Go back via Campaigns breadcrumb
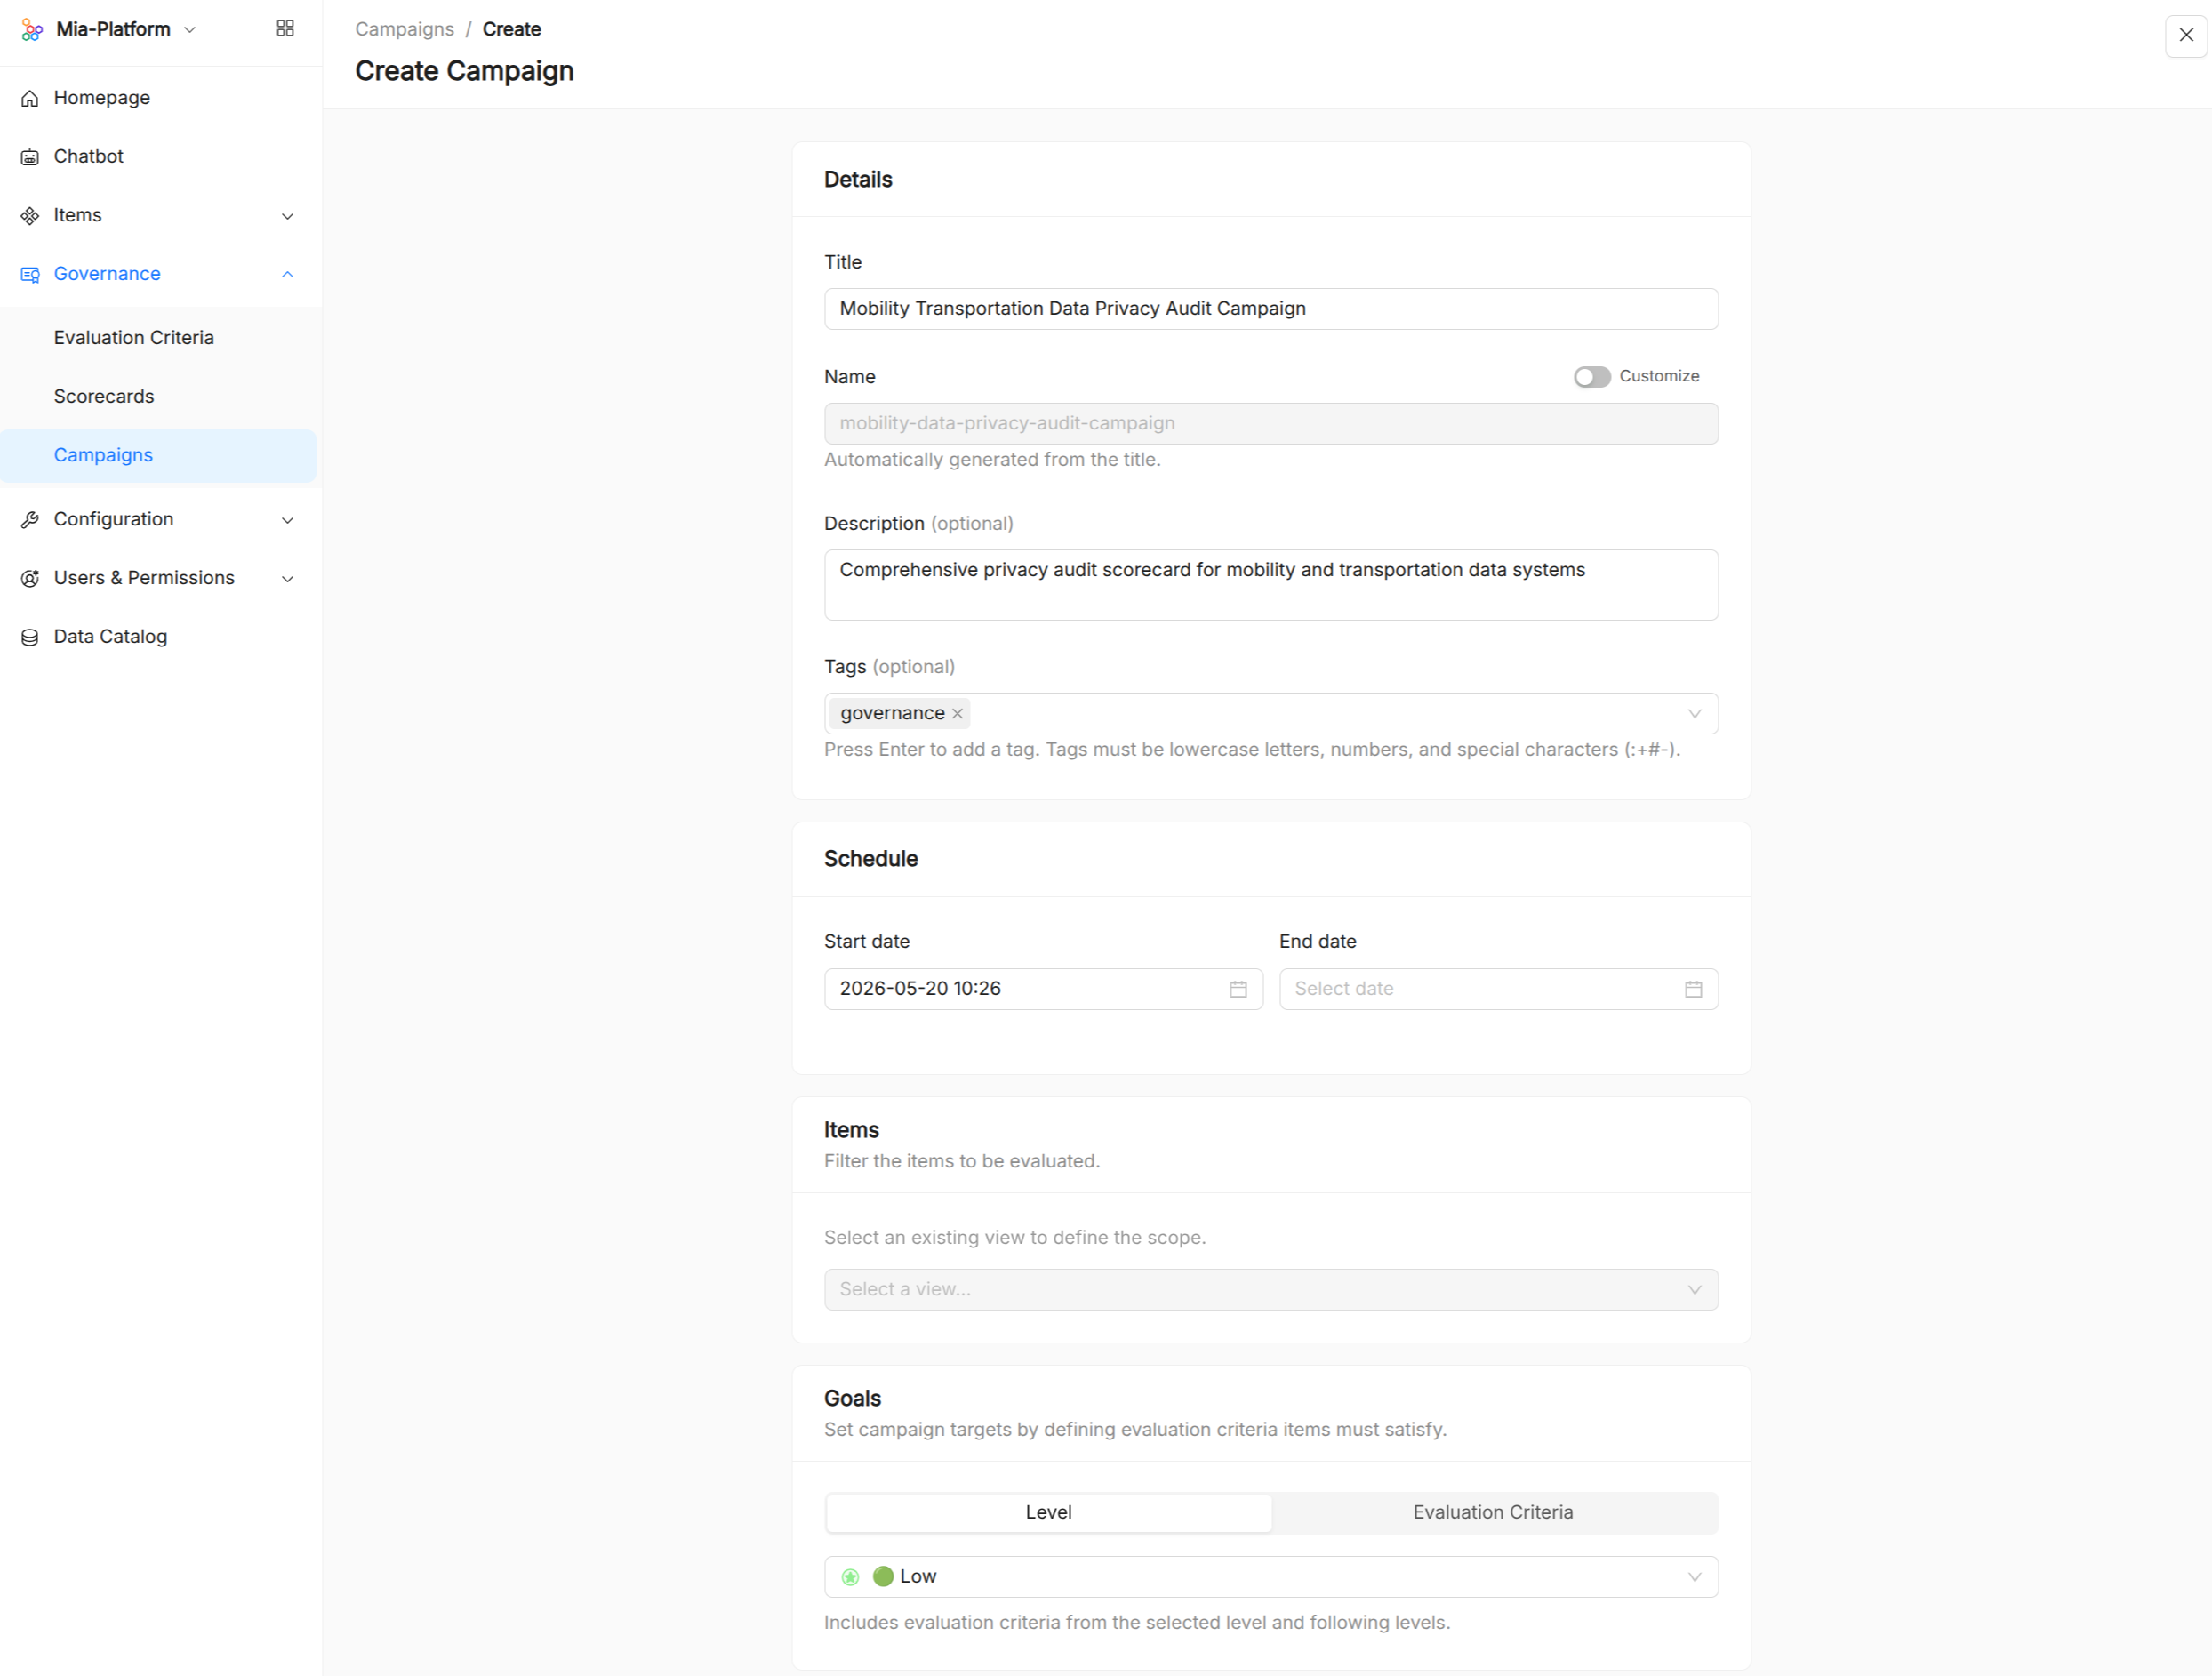The image size is (2212, 1676). pyautogui.click(x=404, y=30)
